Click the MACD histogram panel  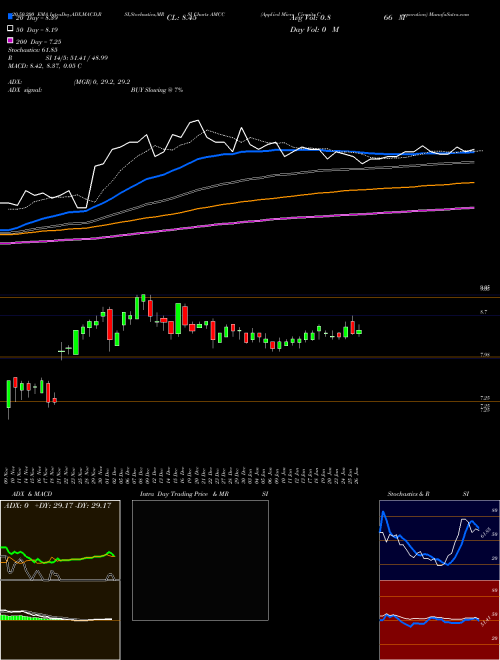[x=60, y=620]
